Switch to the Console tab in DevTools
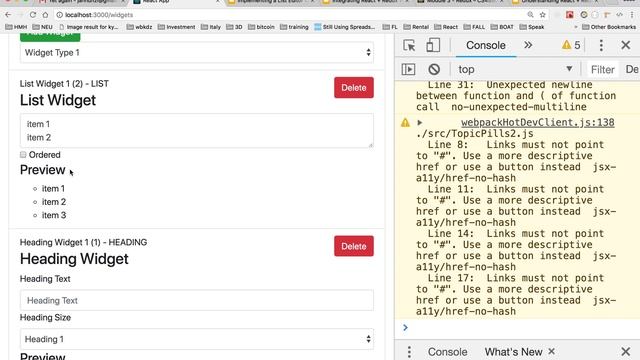This screenshot has width=640, height=360. pyautogui.click(x=486, y=45)
